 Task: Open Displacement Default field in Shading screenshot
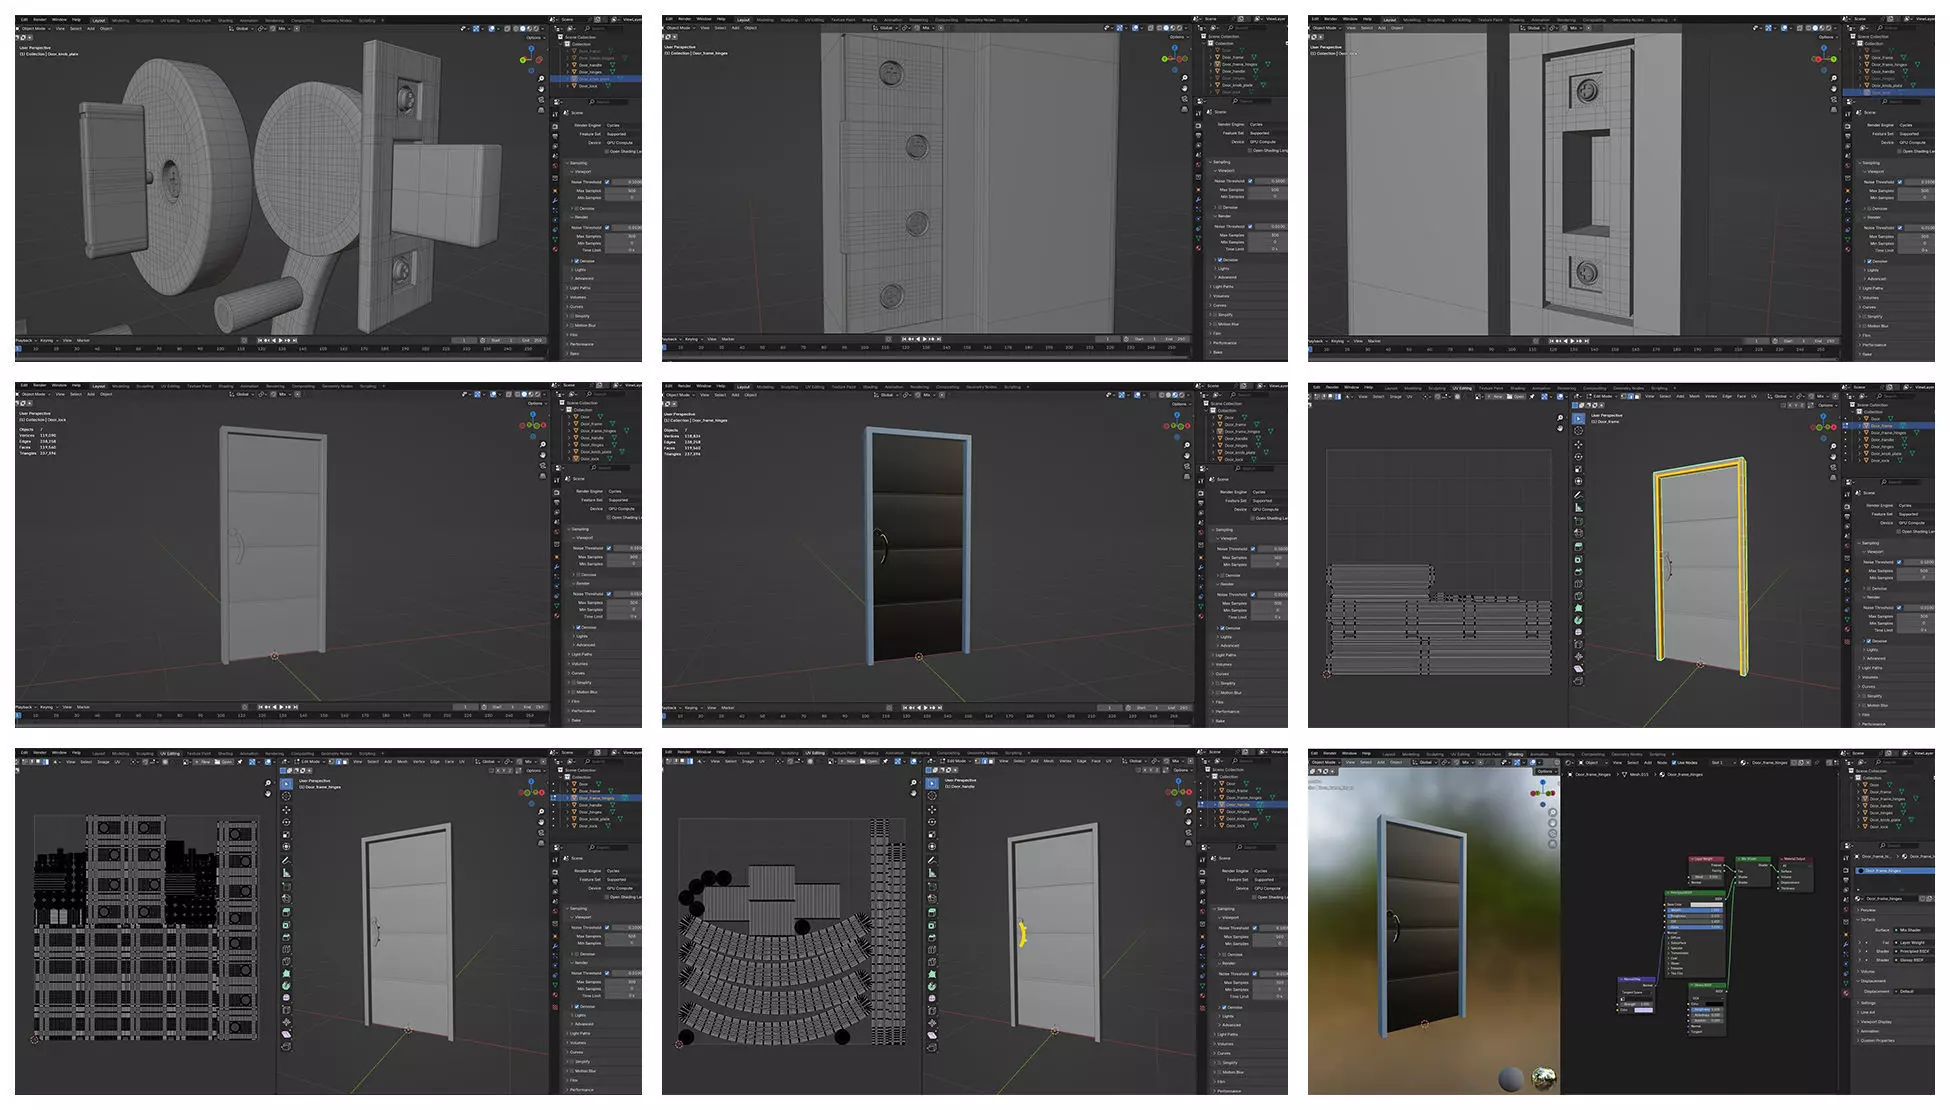pos(1915,991)
